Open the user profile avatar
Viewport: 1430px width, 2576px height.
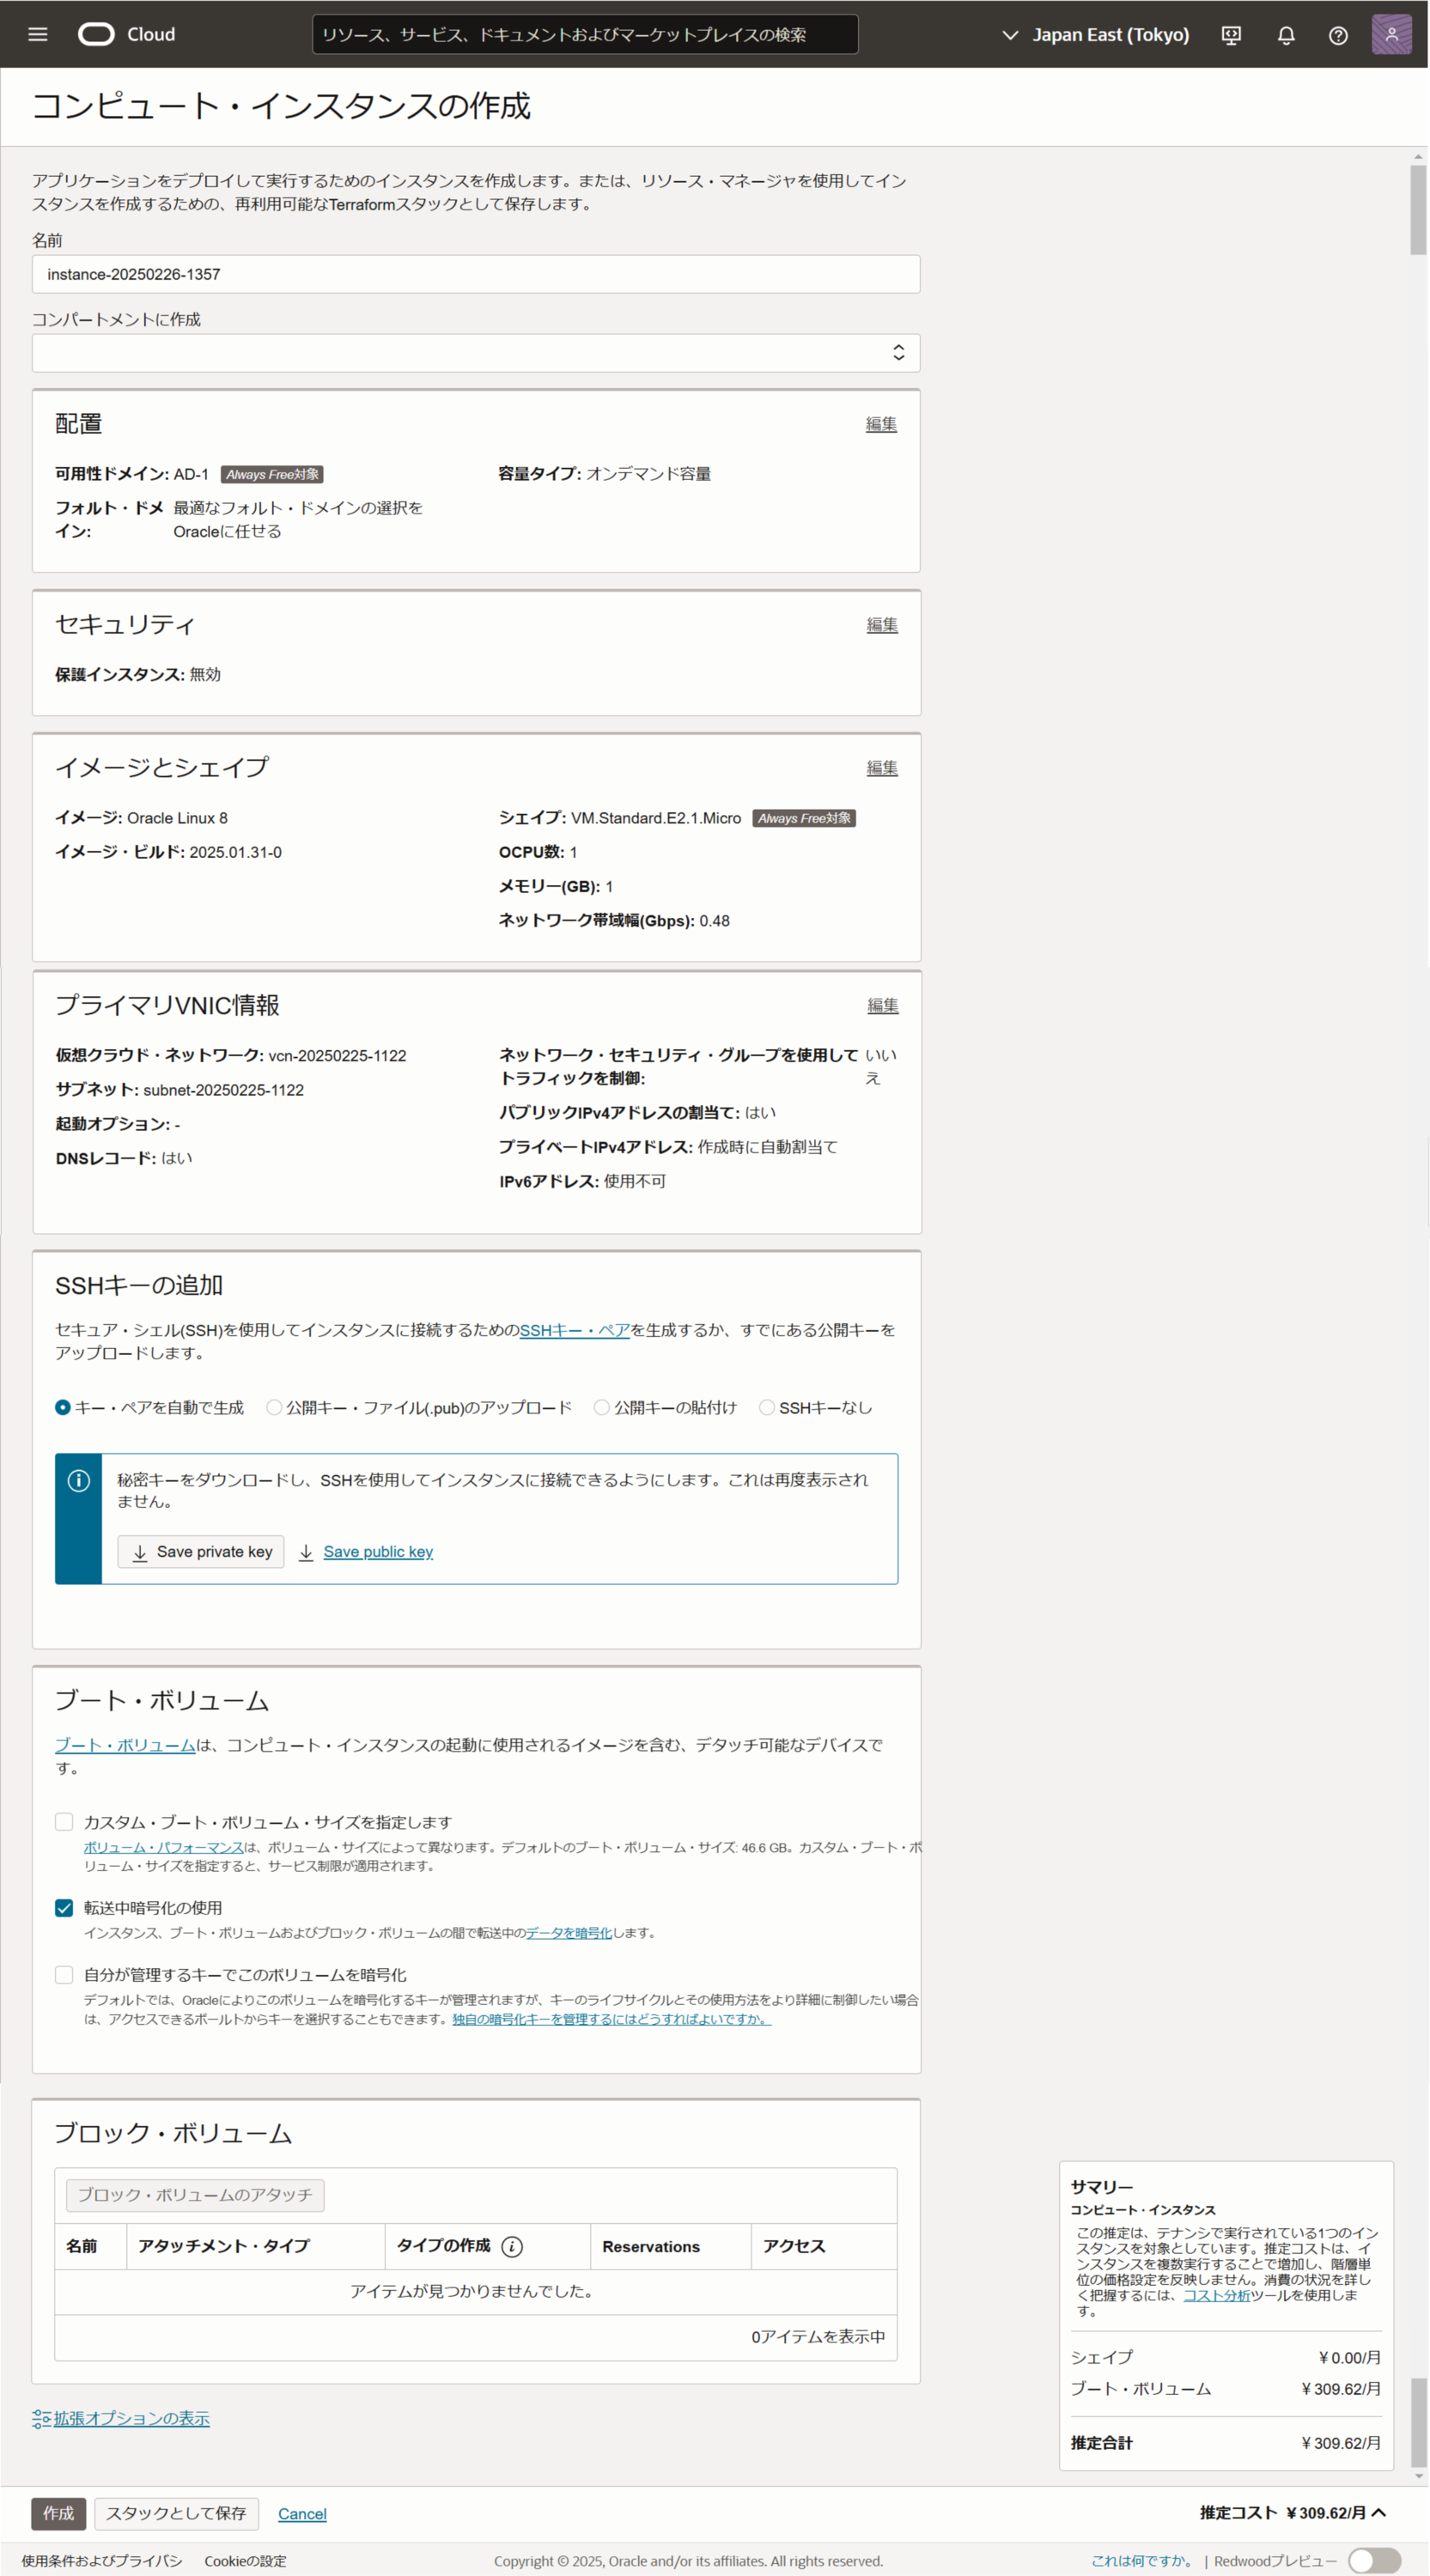1391,34
